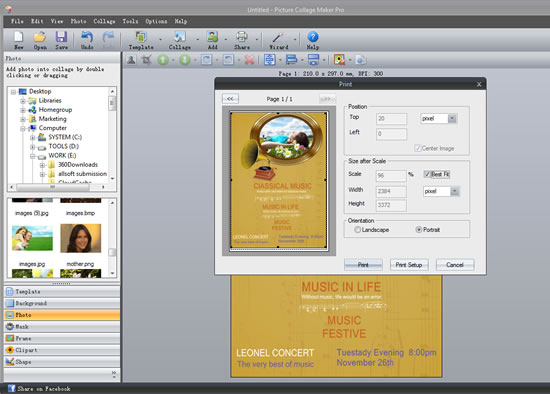Click the photo list vertical scrollbar thumb
The width and height of the screenshot is (550, 394).
pos(112,252)
